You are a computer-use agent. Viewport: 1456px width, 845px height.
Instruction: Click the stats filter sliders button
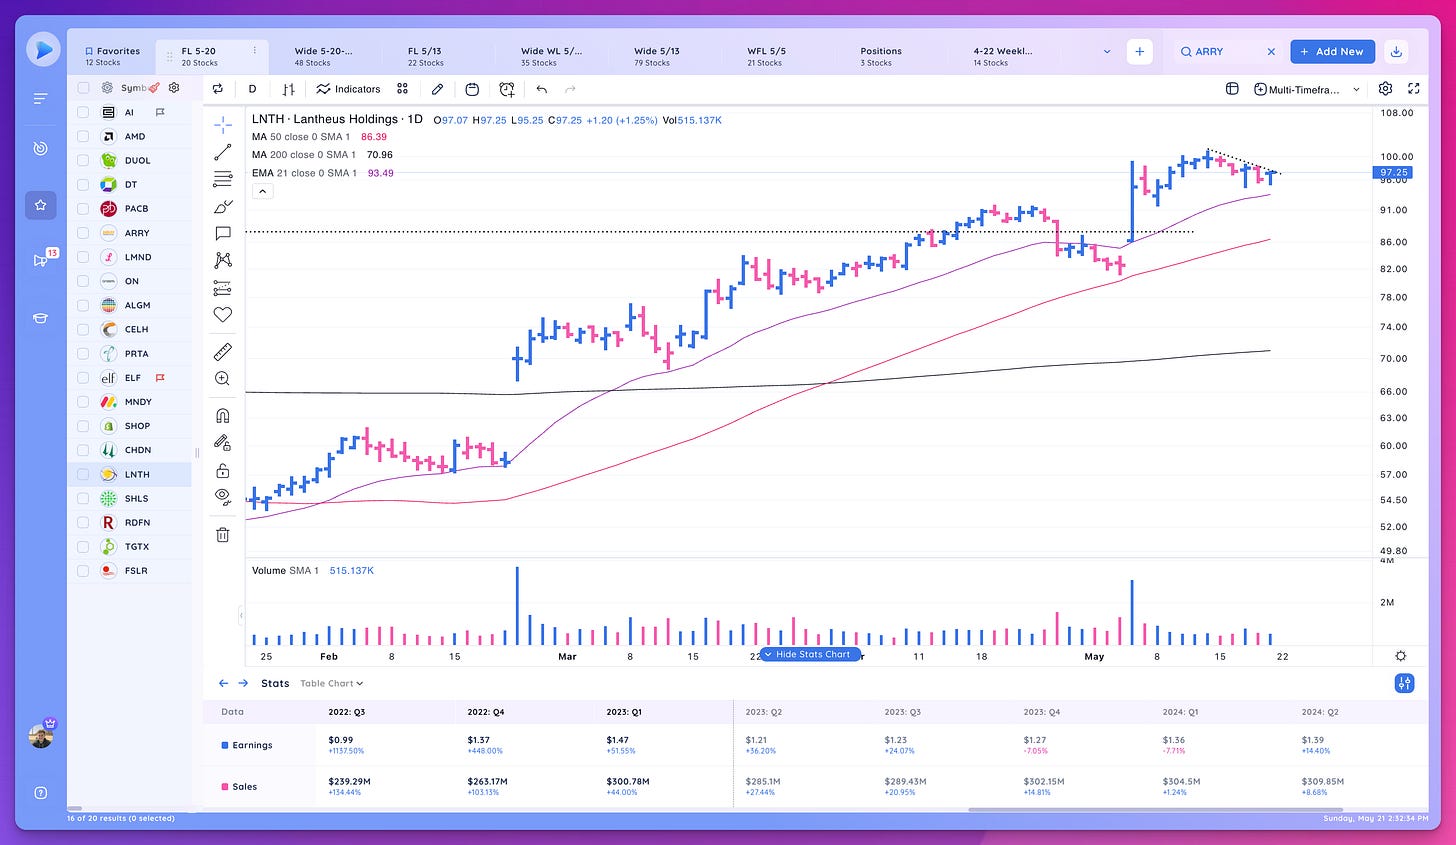point(1405,683)
